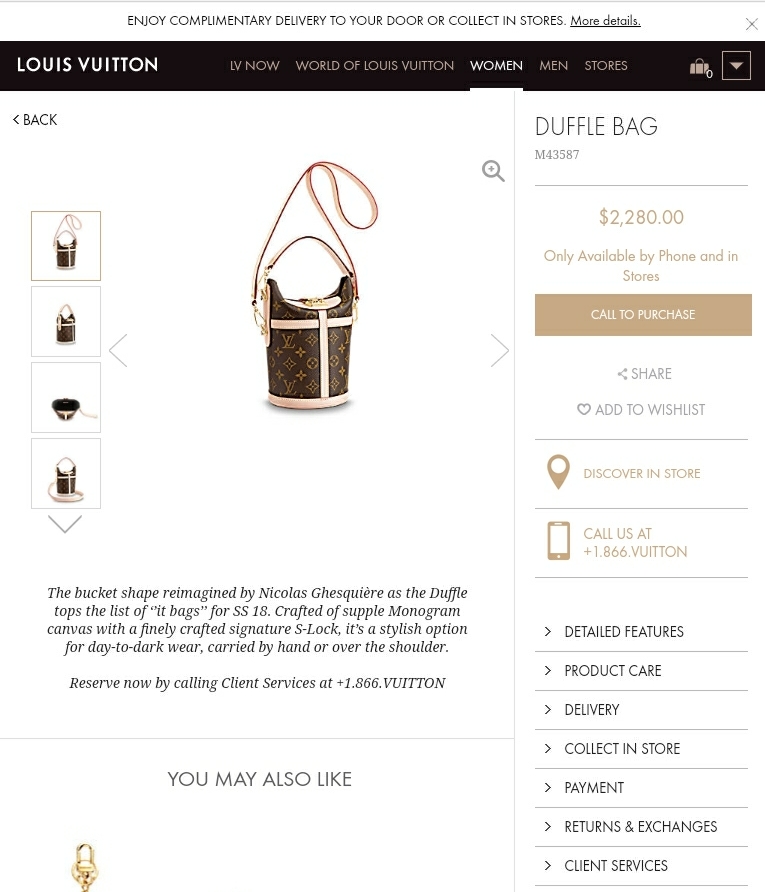Click the map pin Discover in Store icon
Image resolution: width=765 pixels, height=892 pixels.
pos(558,472)
